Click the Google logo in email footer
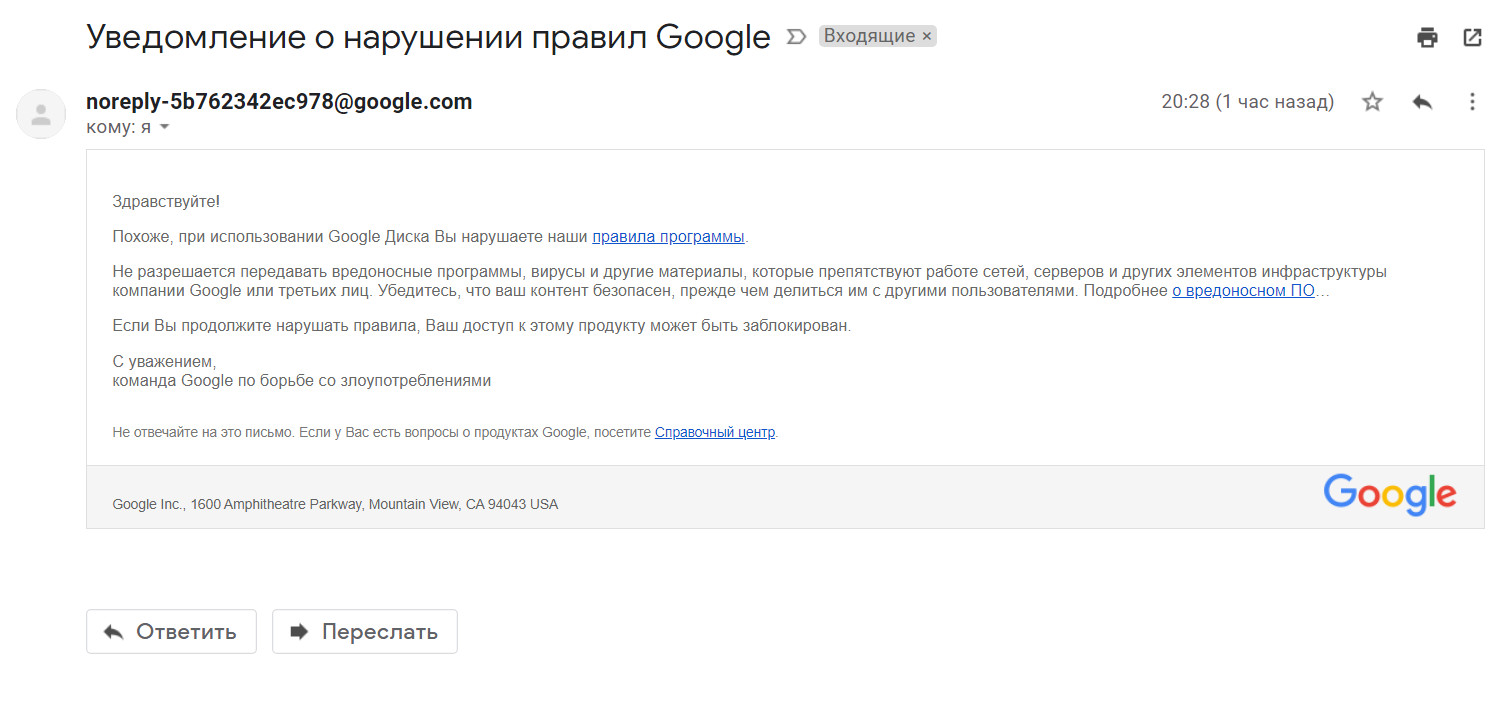The width and height of the screenshot is (1501, 718). tap(1389, 495)
